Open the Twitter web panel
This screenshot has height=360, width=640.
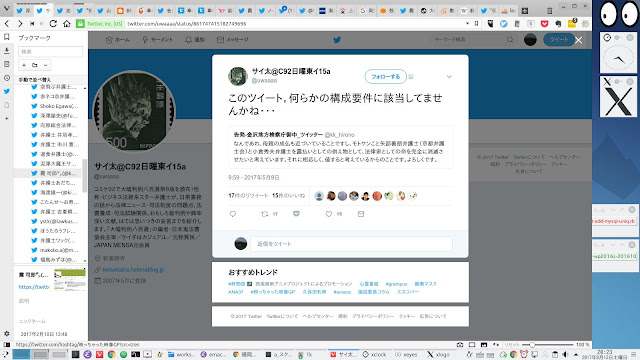(x=7, y=91)
